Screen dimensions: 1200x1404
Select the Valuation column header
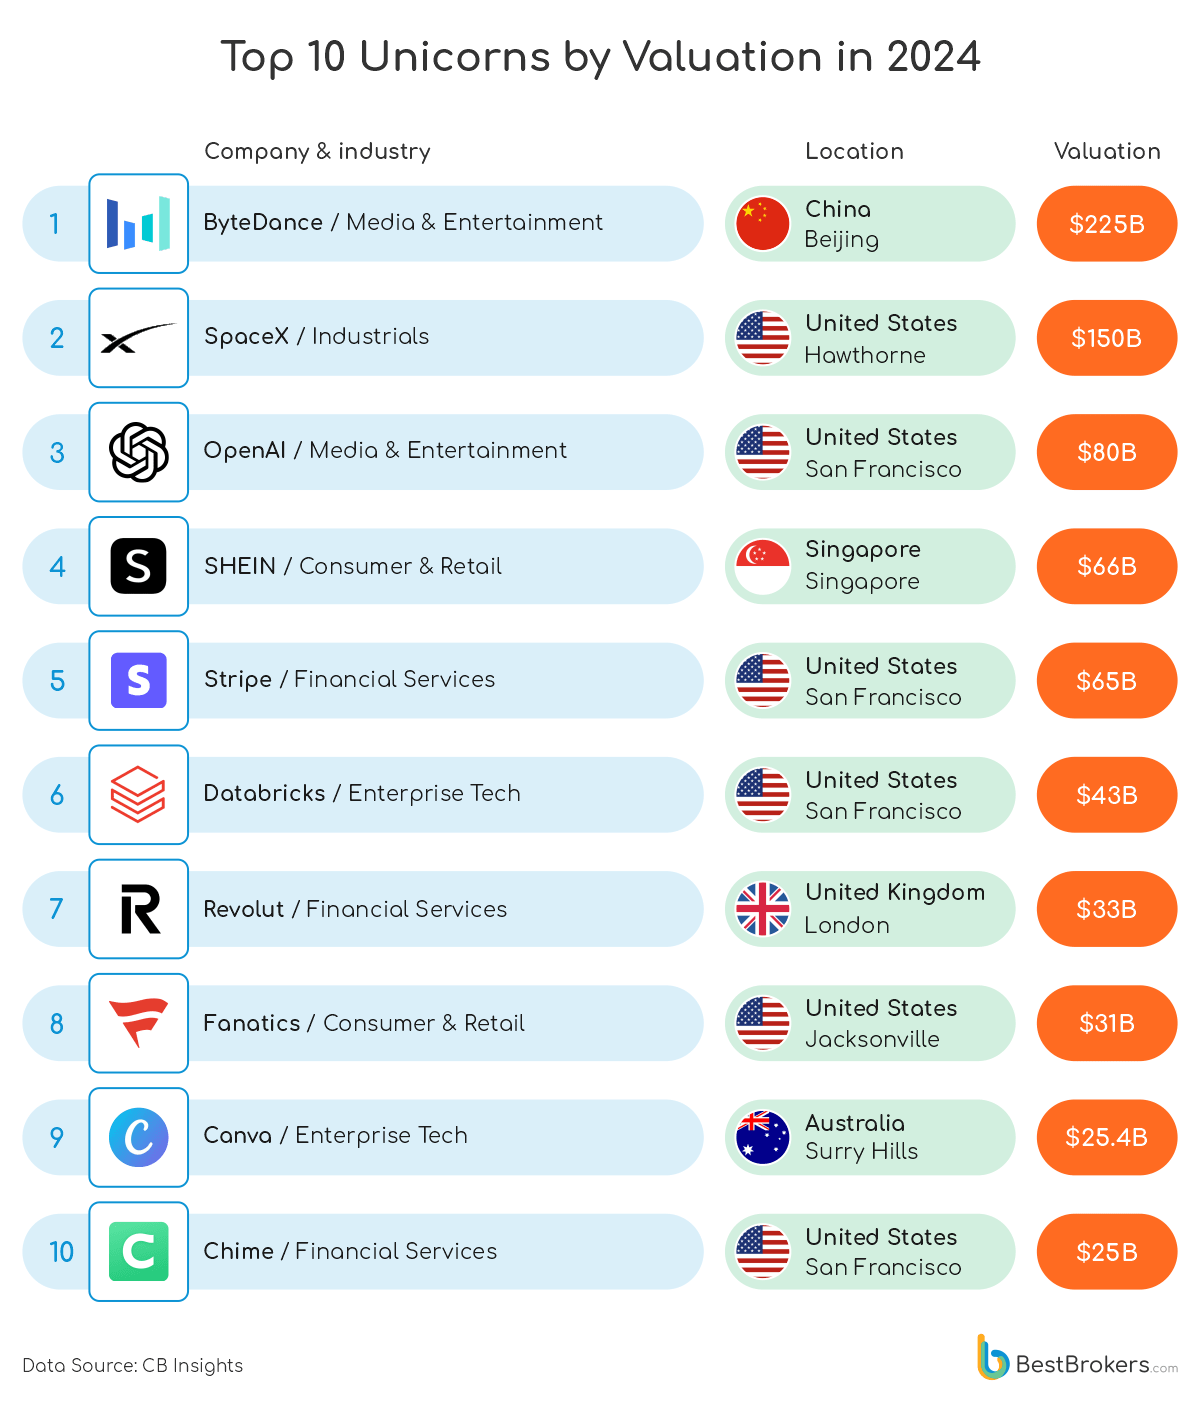click(x=1107, y=151)
